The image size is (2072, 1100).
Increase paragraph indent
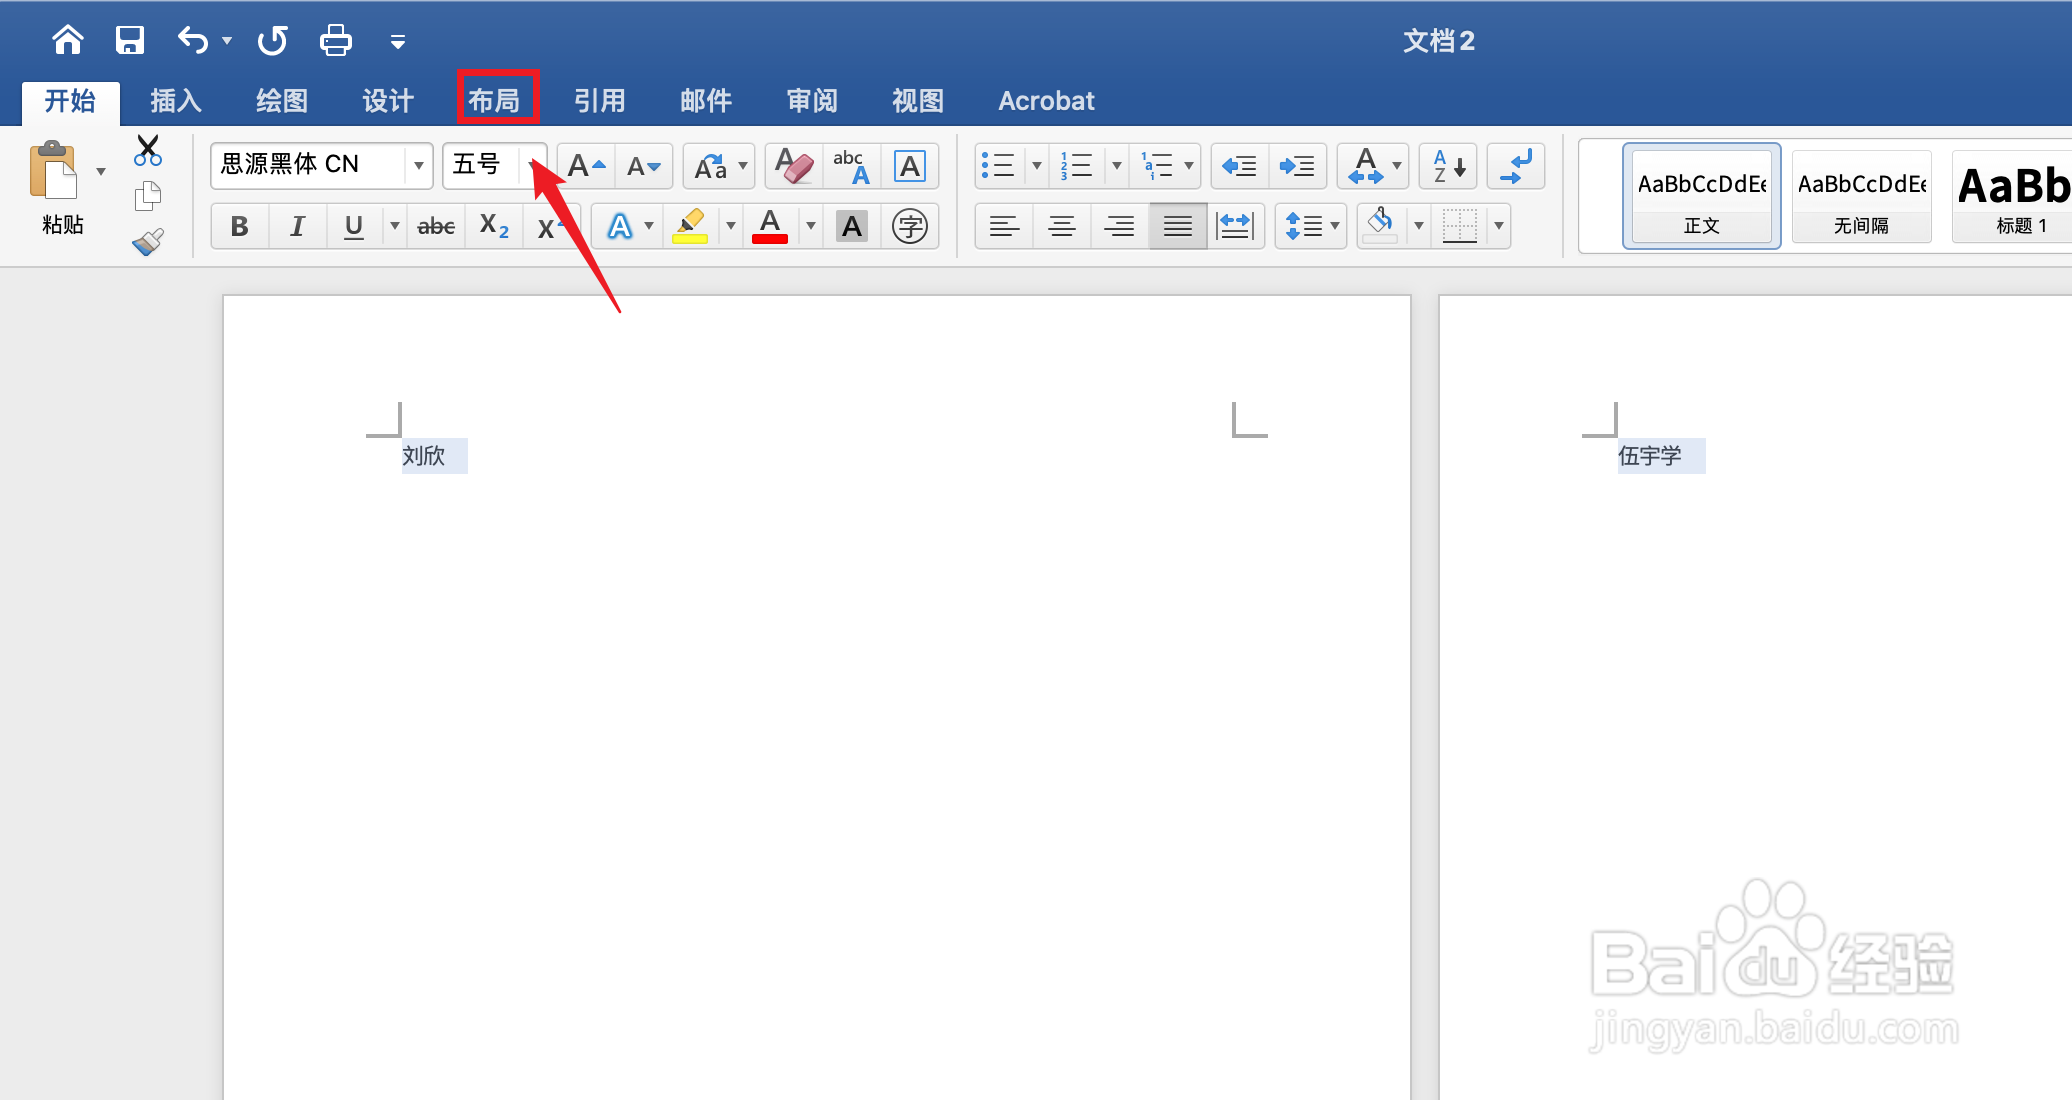coord(1297,166)
